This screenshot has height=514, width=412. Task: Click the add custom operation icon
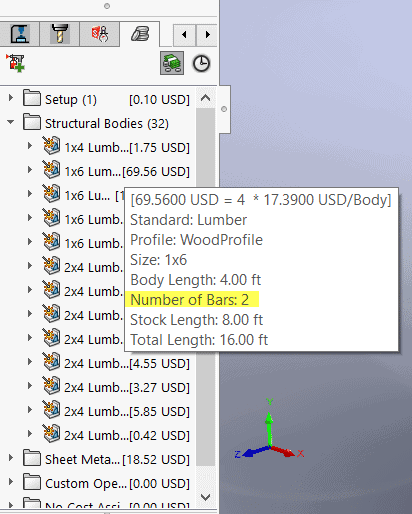point(15,63)
